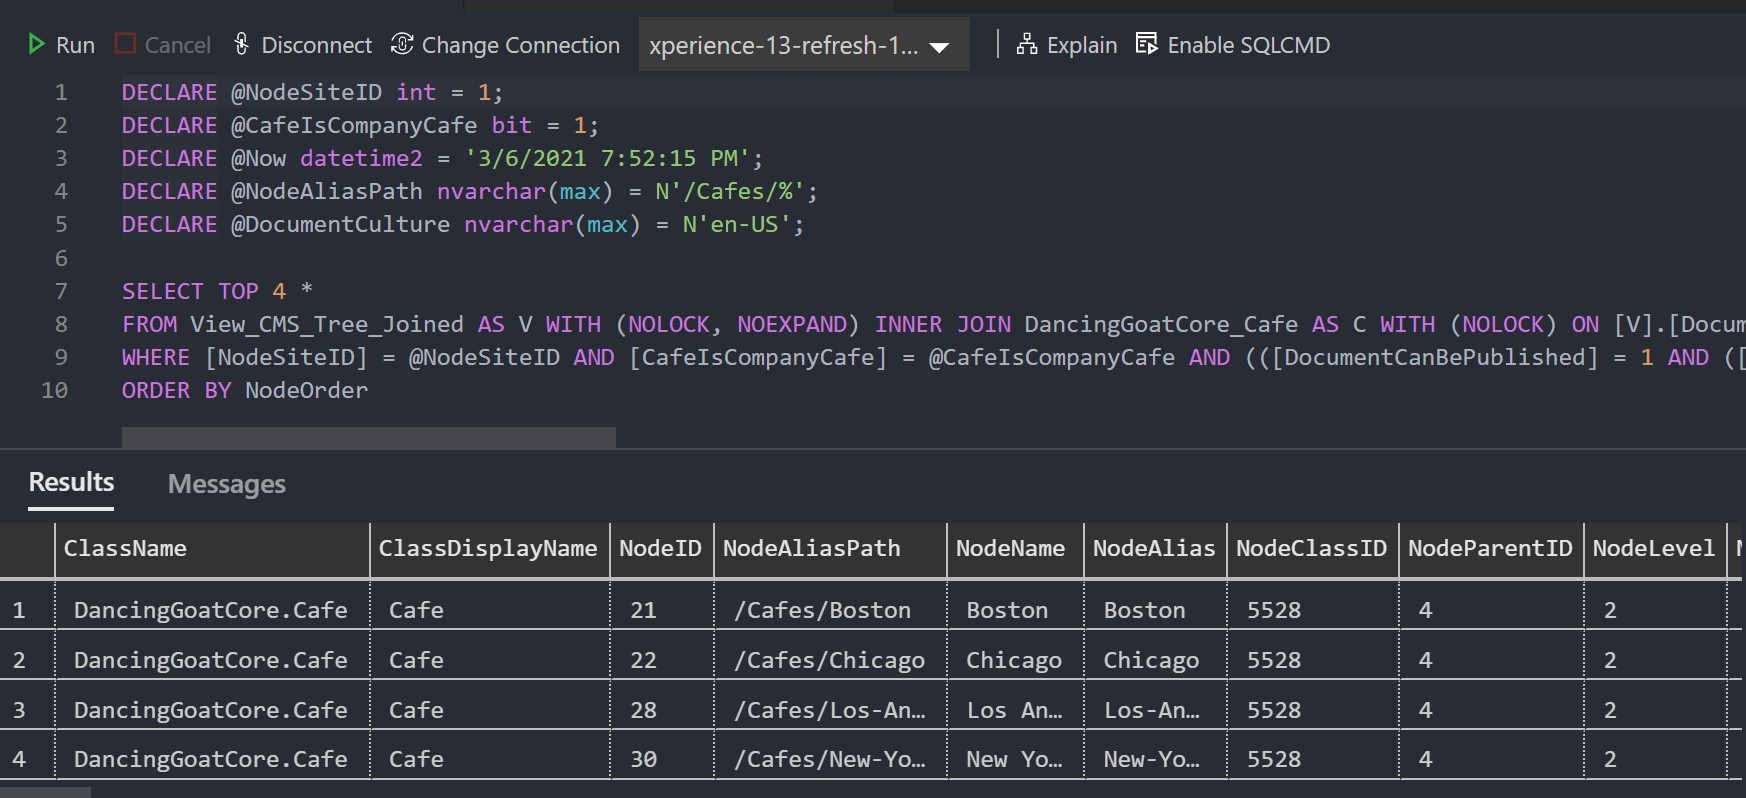Click the New-Yo... NodeAlias cell
The image size is (1746, 798).
point(1155,759)
